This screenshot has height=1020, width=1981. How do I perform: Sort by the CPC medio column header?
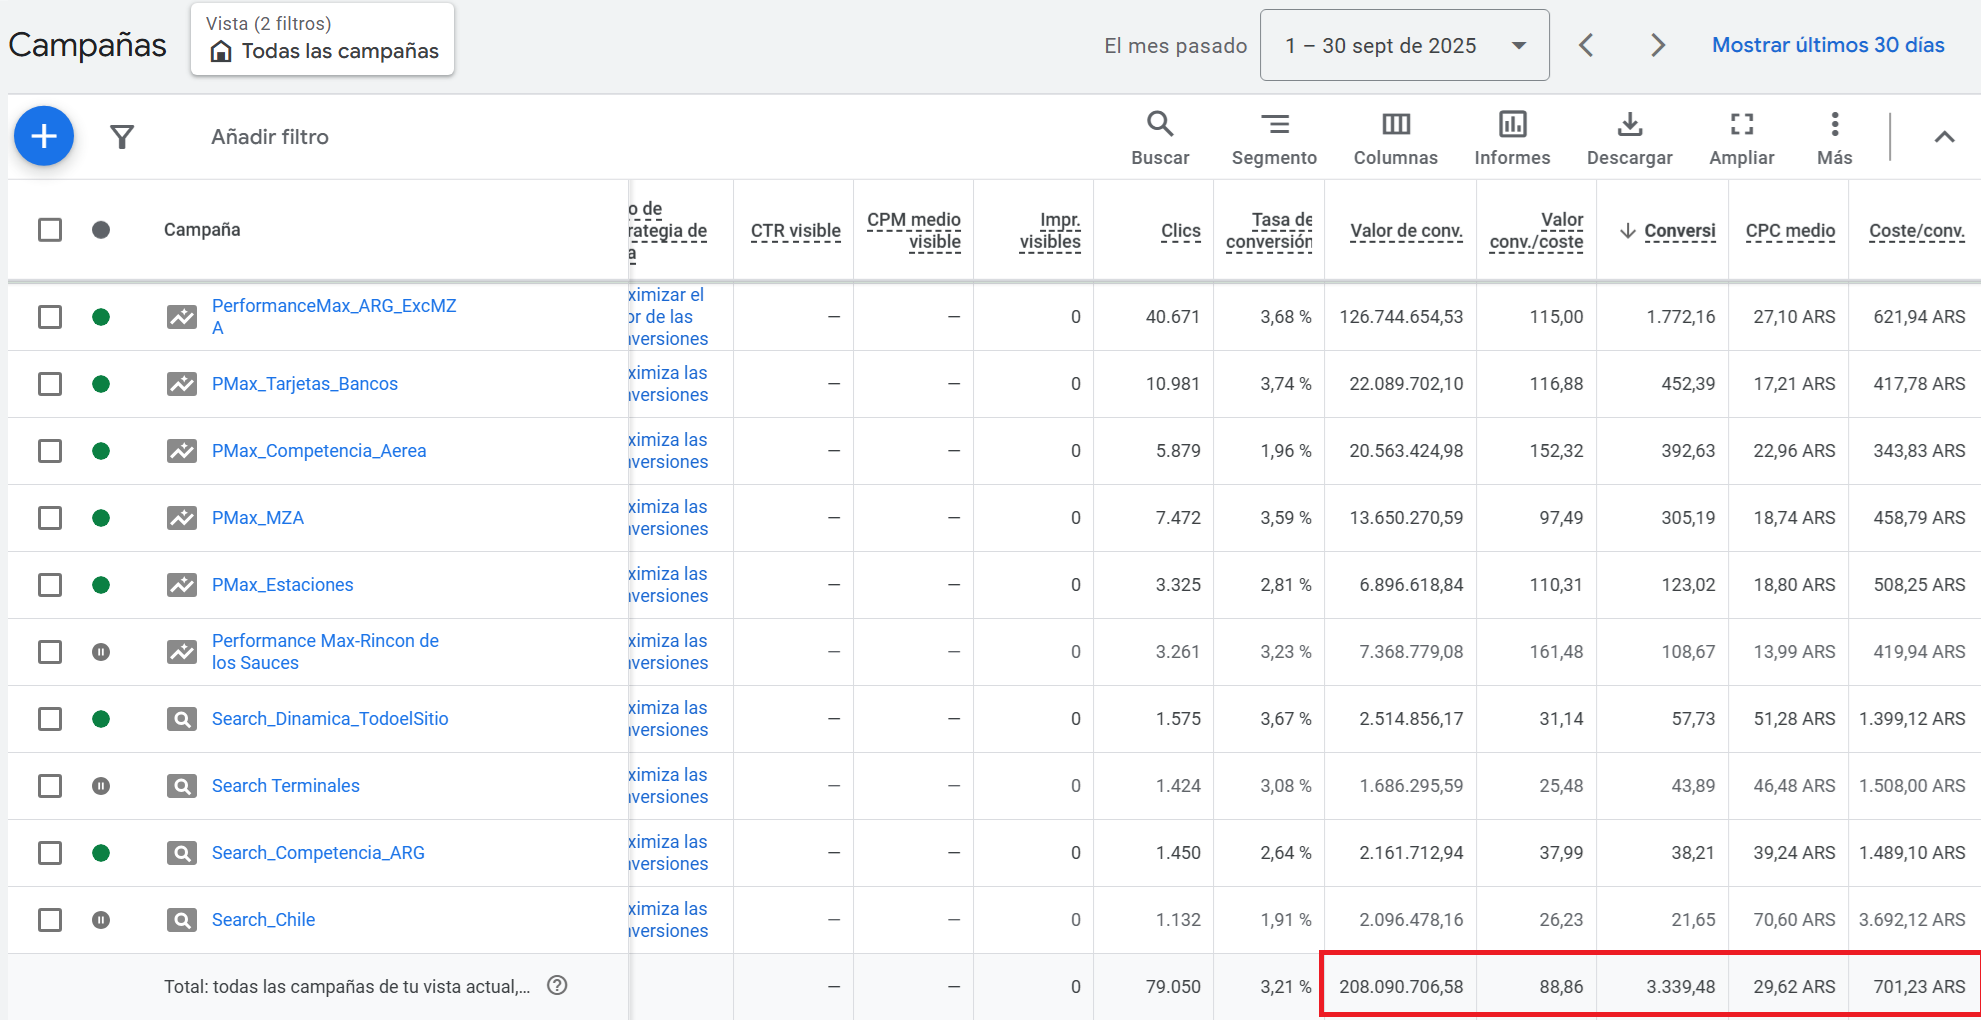click(x=1790, y=231)
